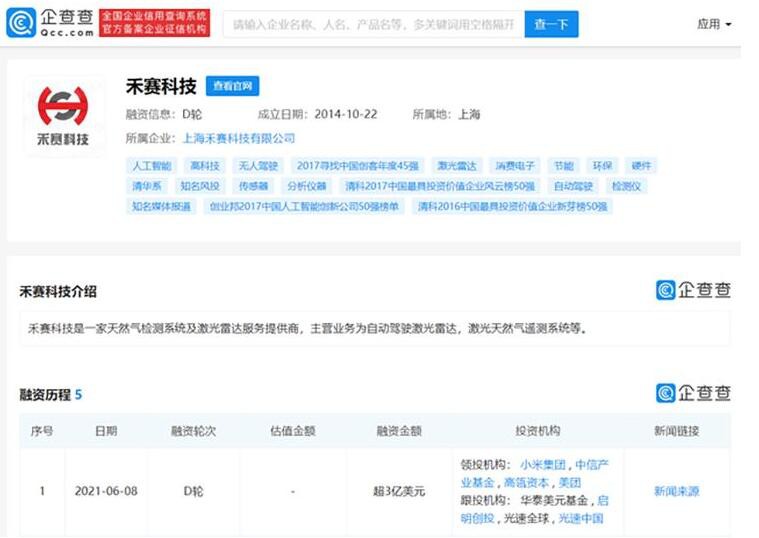Select the 消费电子 tag
Screen dimensions: 759x538
[515, 166]
